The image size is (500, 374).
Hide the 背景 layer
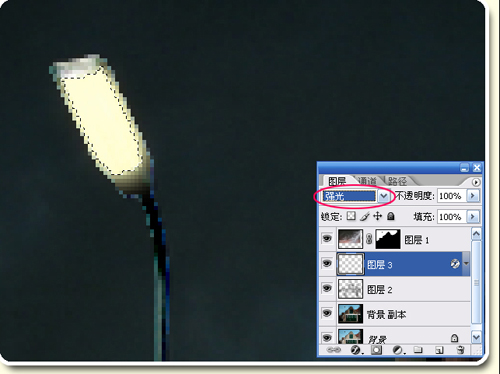(327, 337)
